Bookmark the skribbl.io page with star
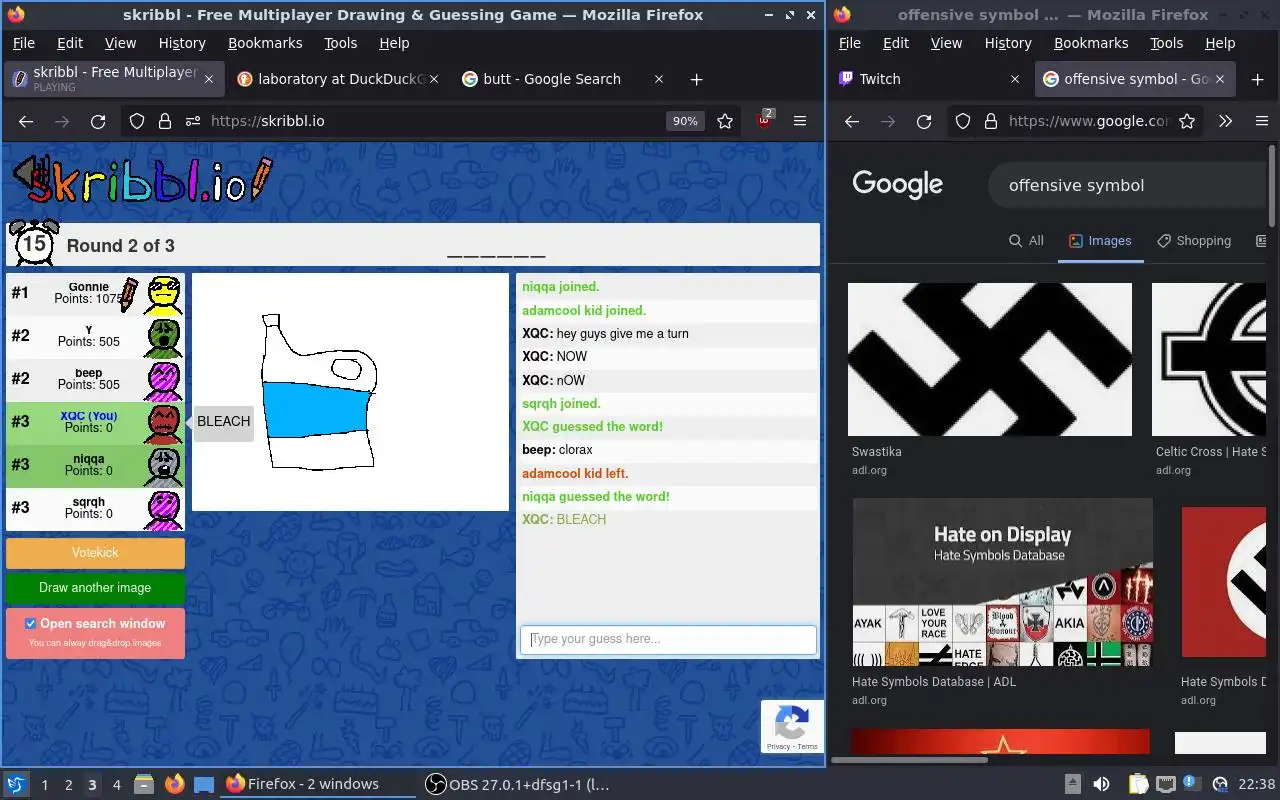Image resolution: width=1280 pixels, height=800 pixels. pyautogui.click(x=725, y=121)
